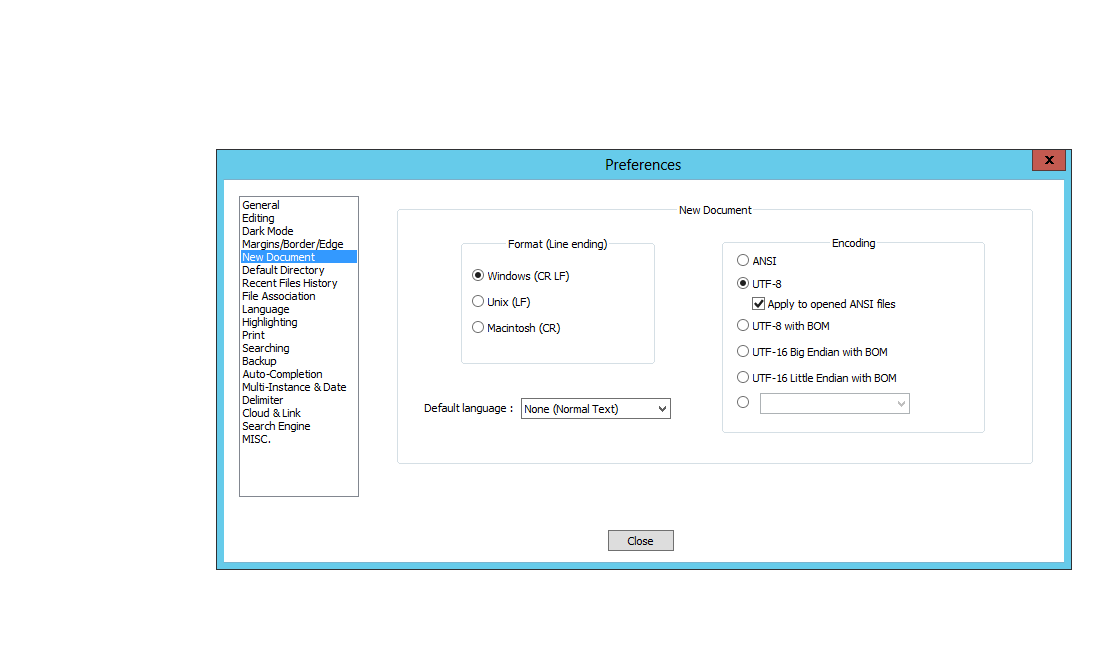Viewport: 1111px width, 649px height.
Task: Uncheck Apply to opened ANSI files
Action: pos(759,304)
